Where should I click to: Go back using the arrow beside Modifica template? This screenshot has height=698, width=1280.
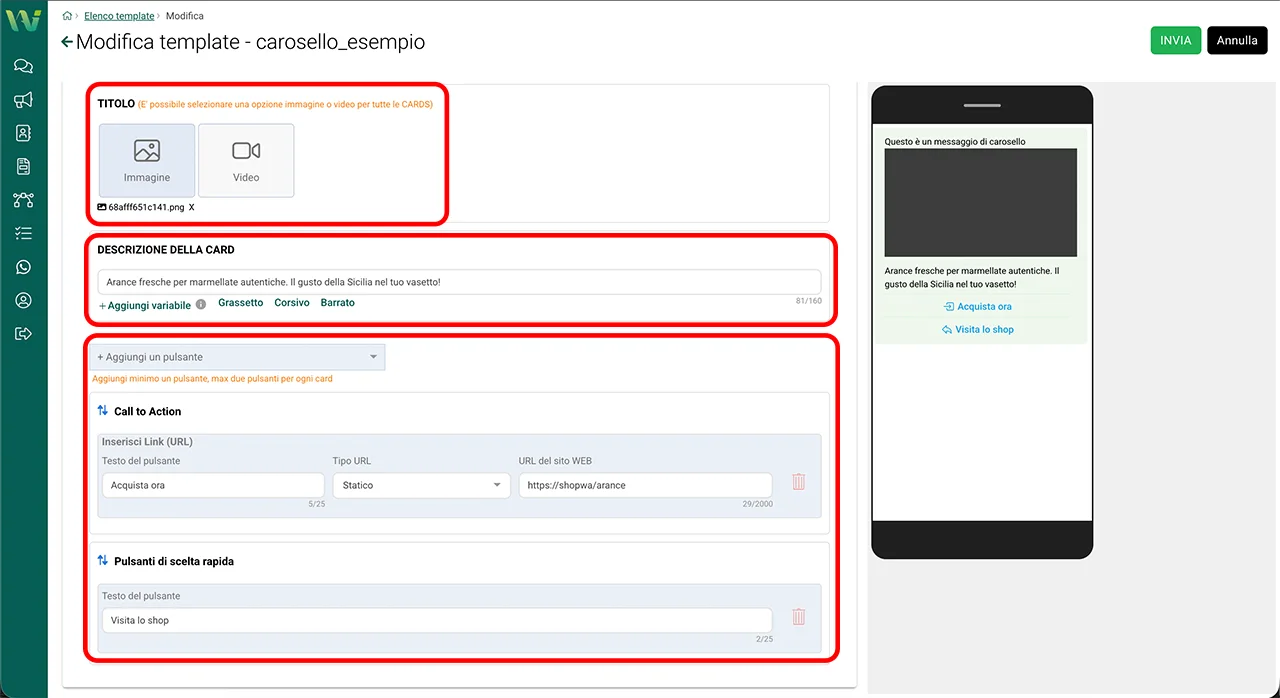[67, 42]
